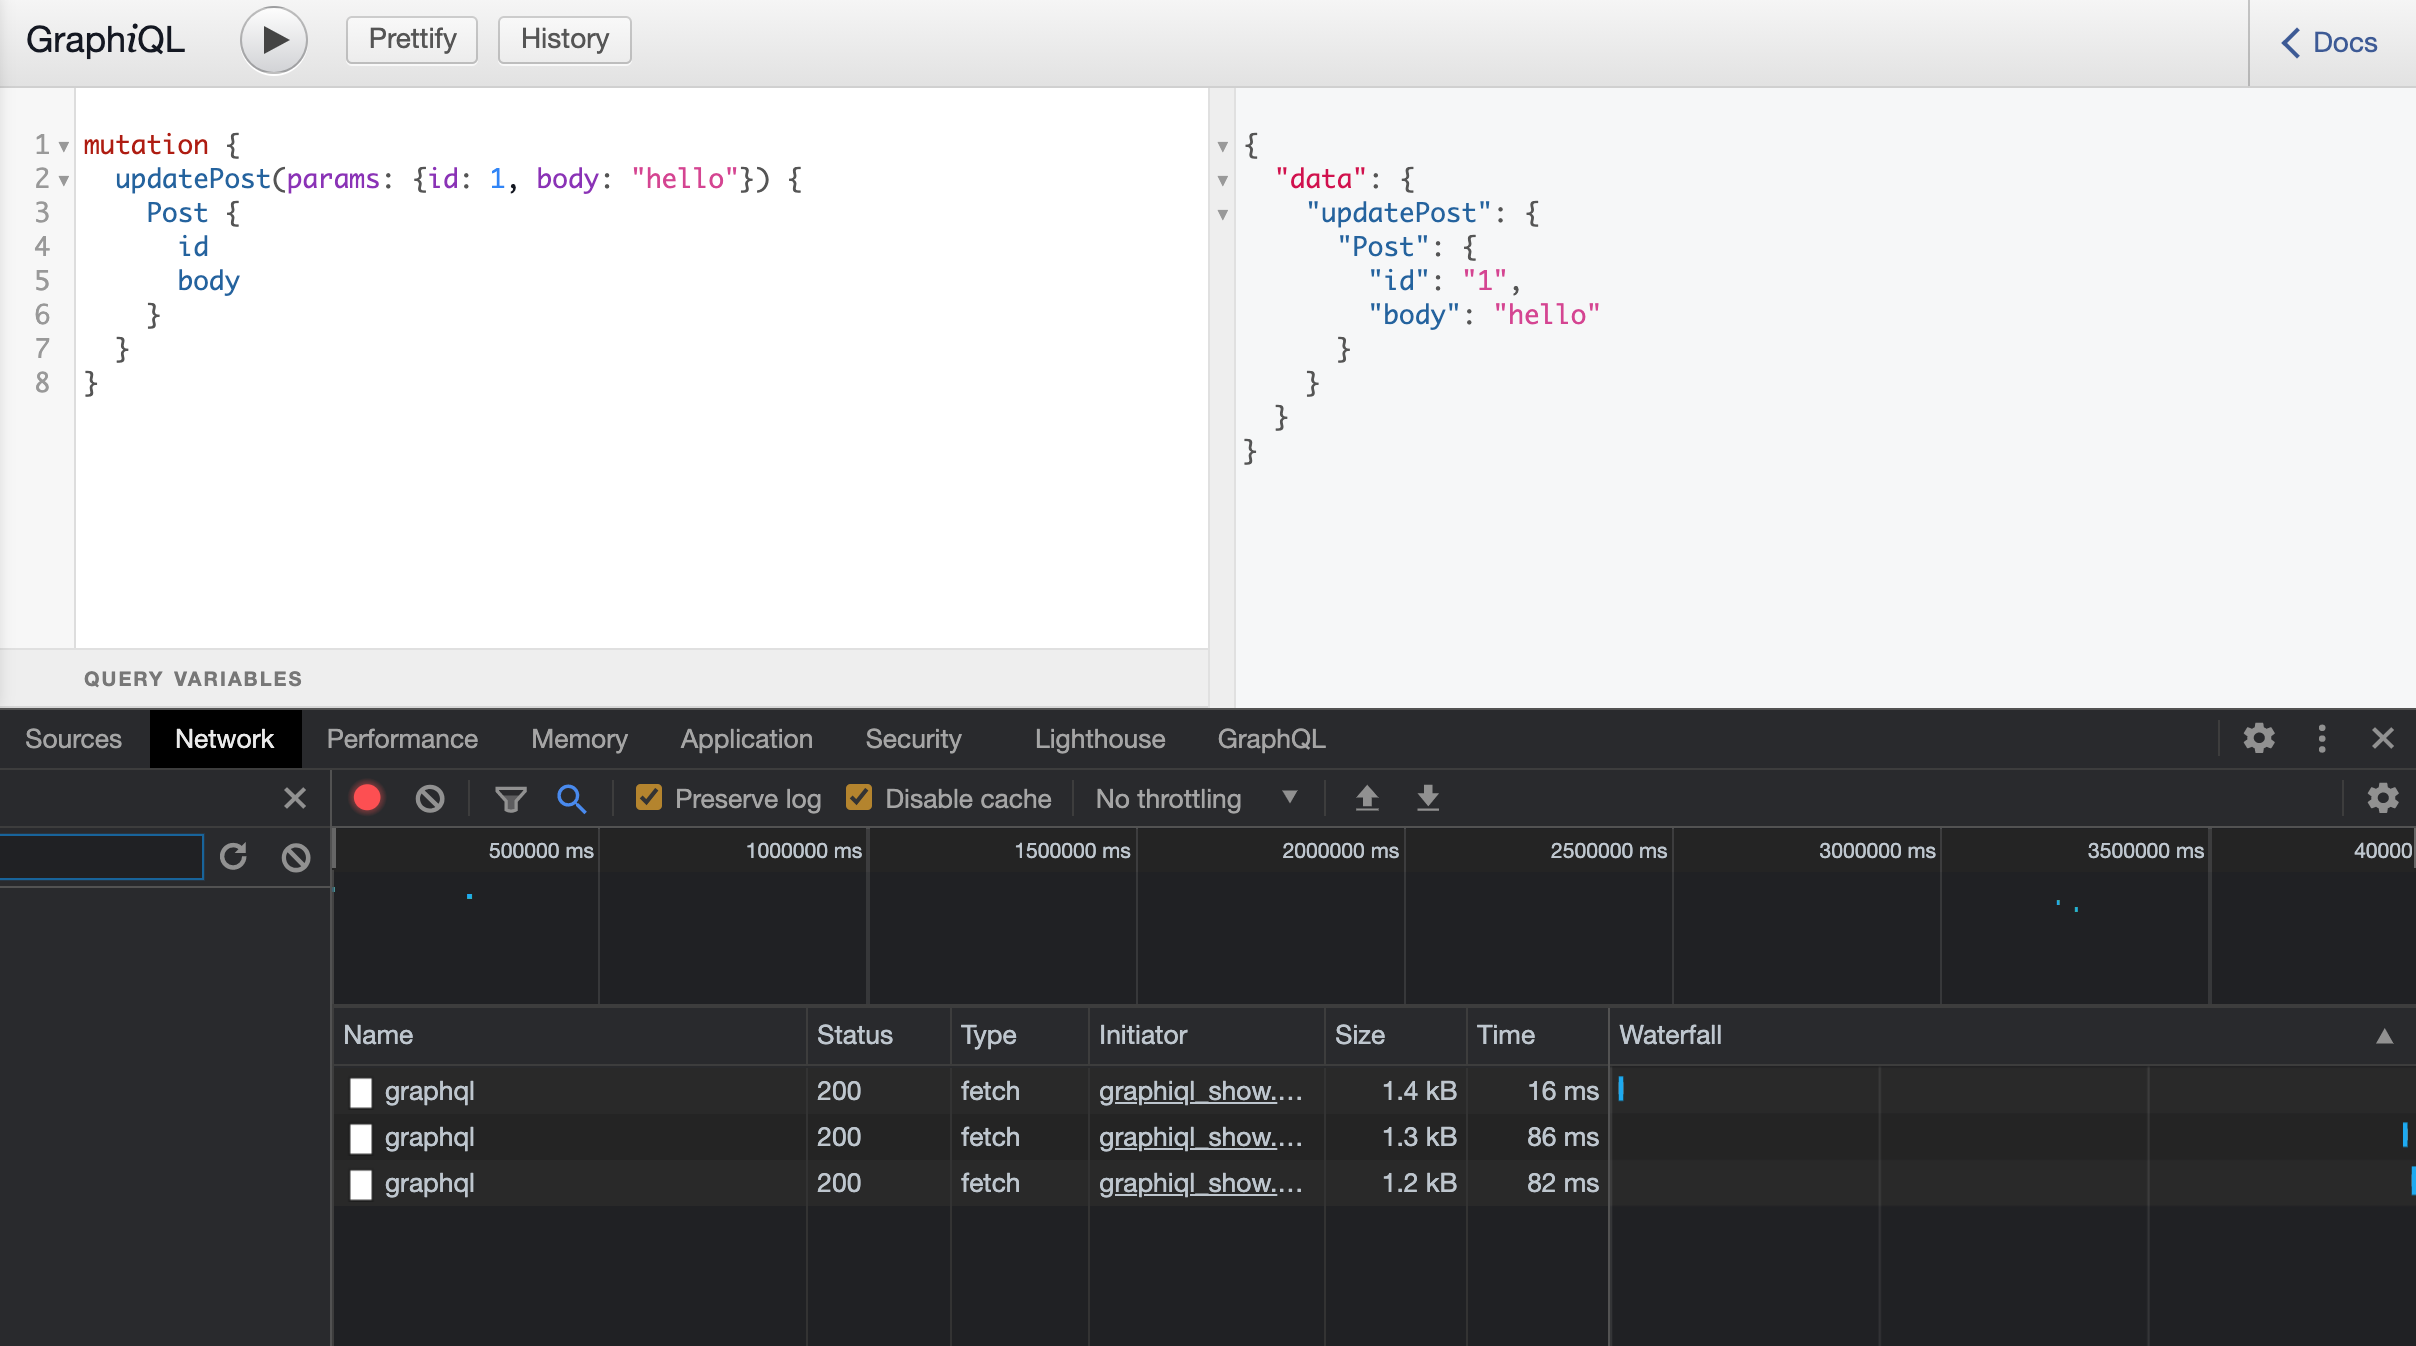Screen dimensions: 2416x1346
Task: Click the network search magnifier icon
Action: (x=571, y=798)
